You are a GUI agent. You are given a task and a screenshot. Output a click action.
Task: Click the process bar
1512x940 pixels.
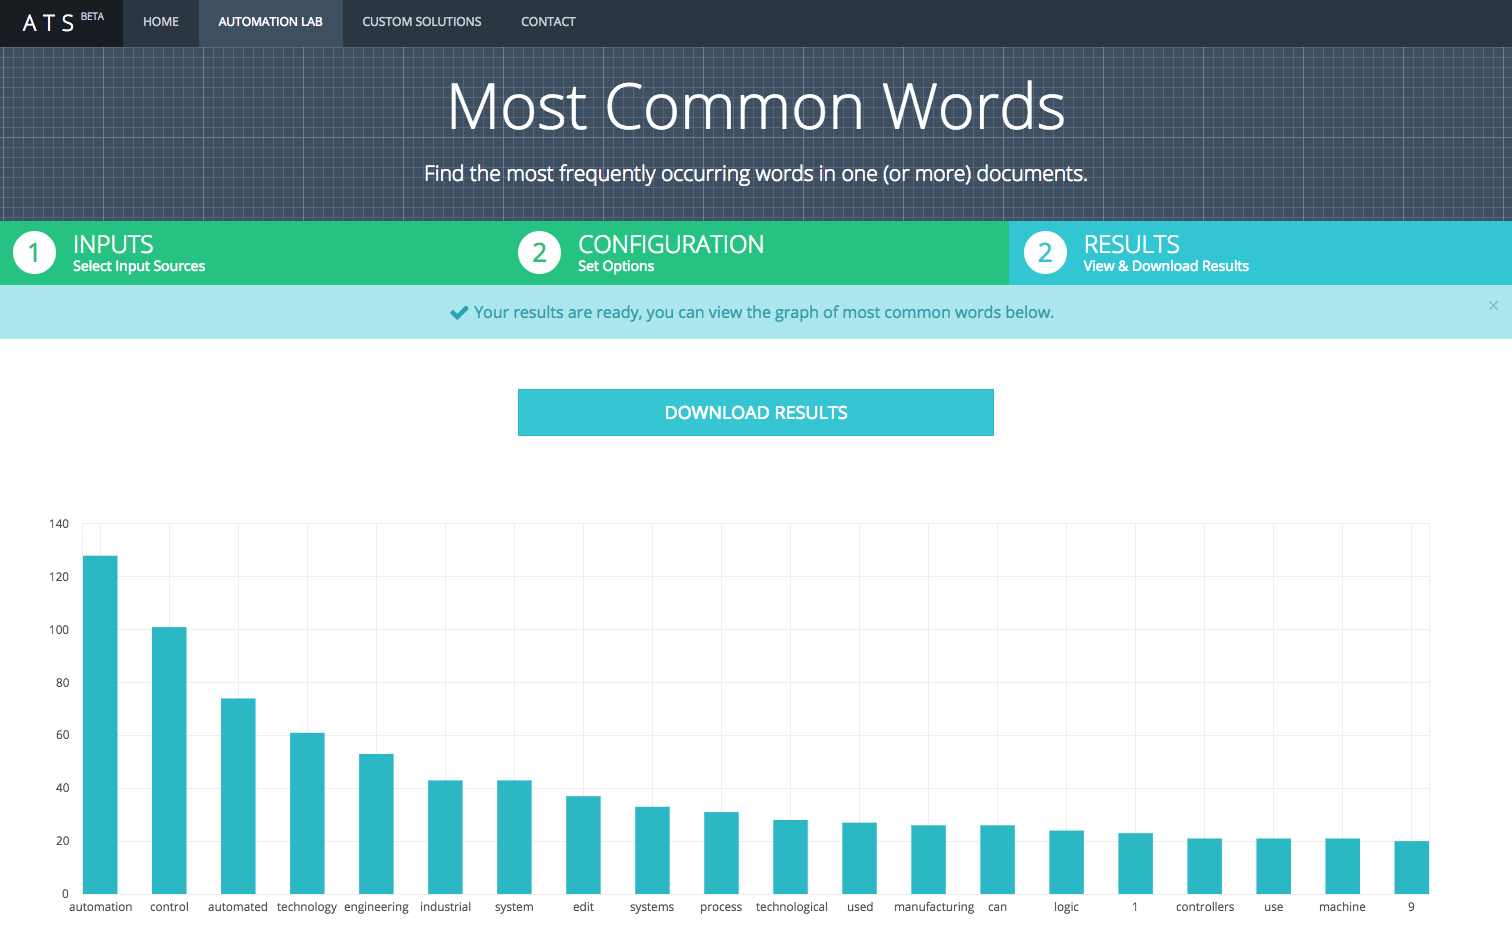tap(721, 853)
